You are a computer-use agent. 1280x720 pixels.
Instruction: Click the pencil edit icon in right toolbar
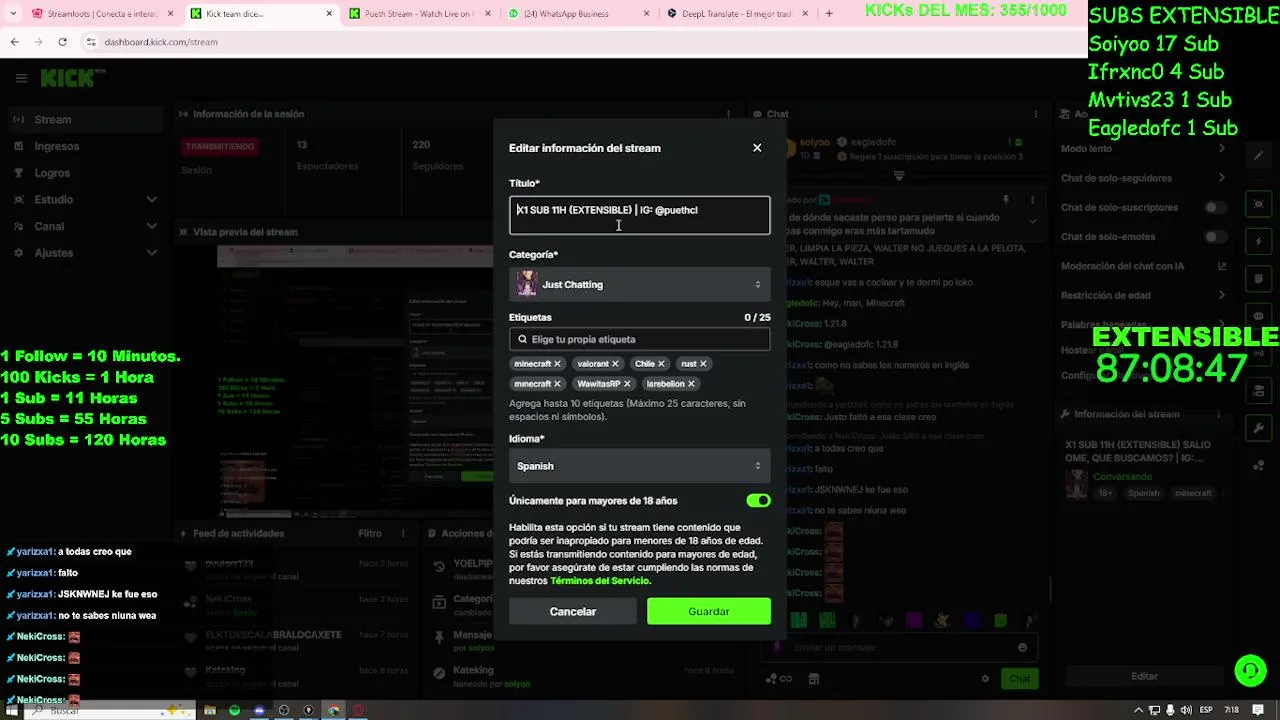click(x=1258, y=156)
